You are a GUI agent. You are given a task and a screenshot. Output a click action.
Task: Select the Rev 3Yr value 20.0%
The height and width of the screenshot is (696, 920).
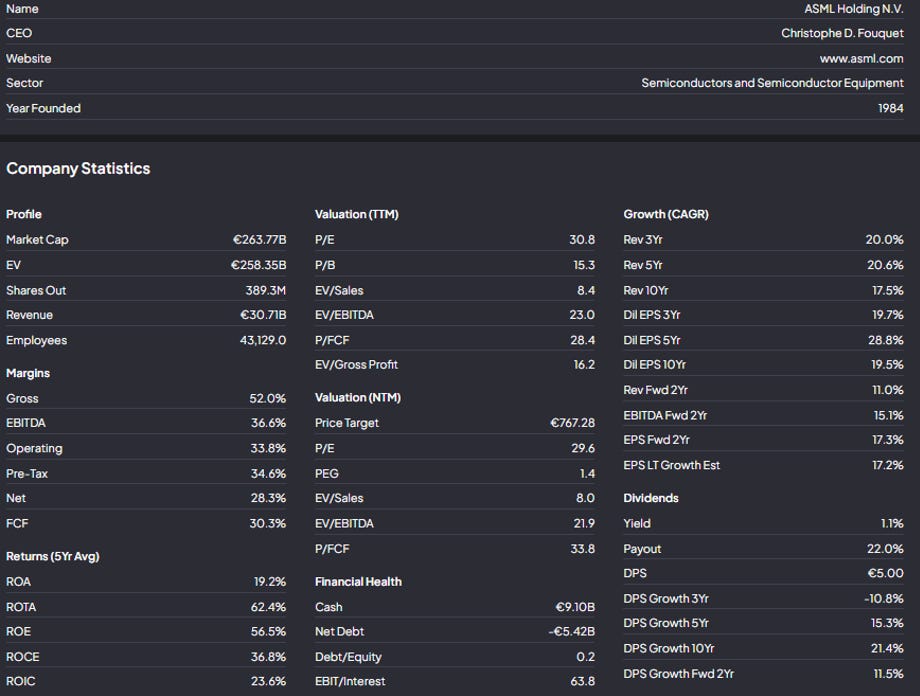point(885,239)
